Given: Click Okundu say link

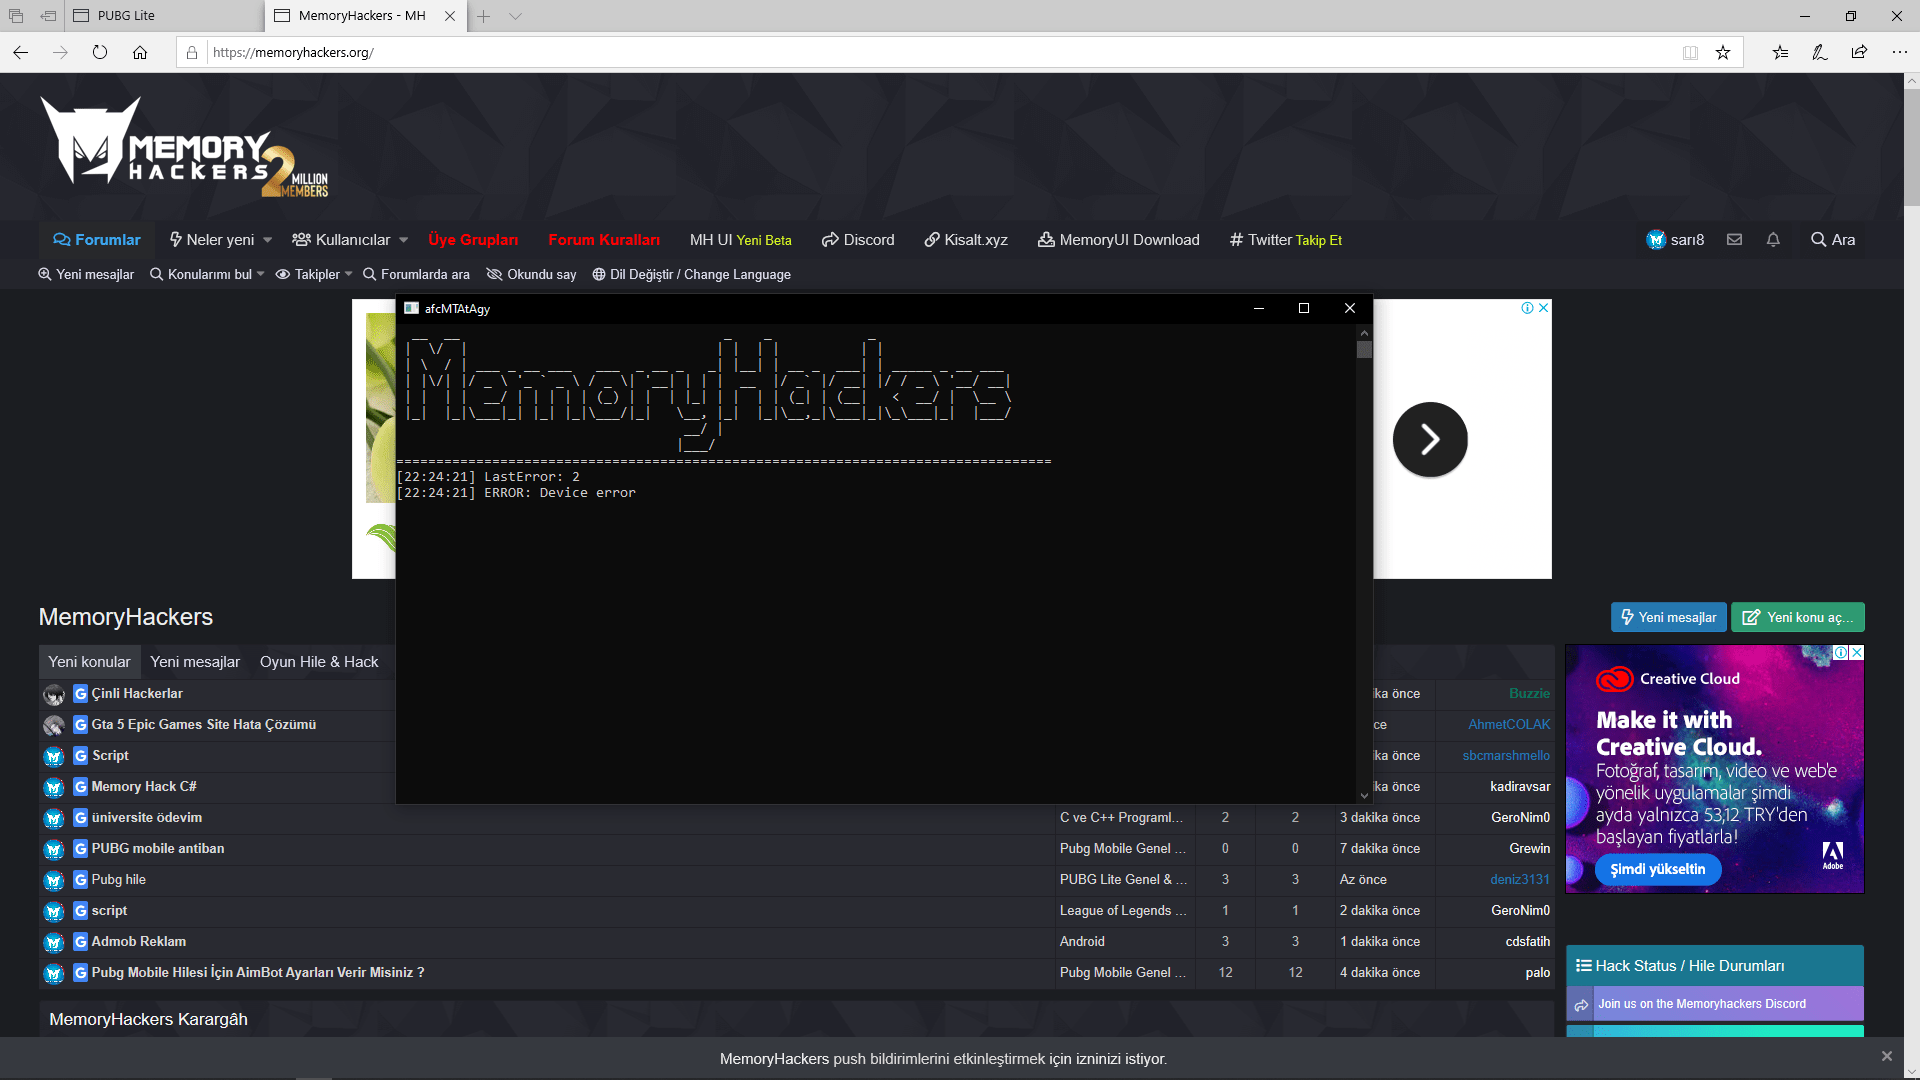Looking at the screenshot, I should pyautogui.click(x=531, y=274).
